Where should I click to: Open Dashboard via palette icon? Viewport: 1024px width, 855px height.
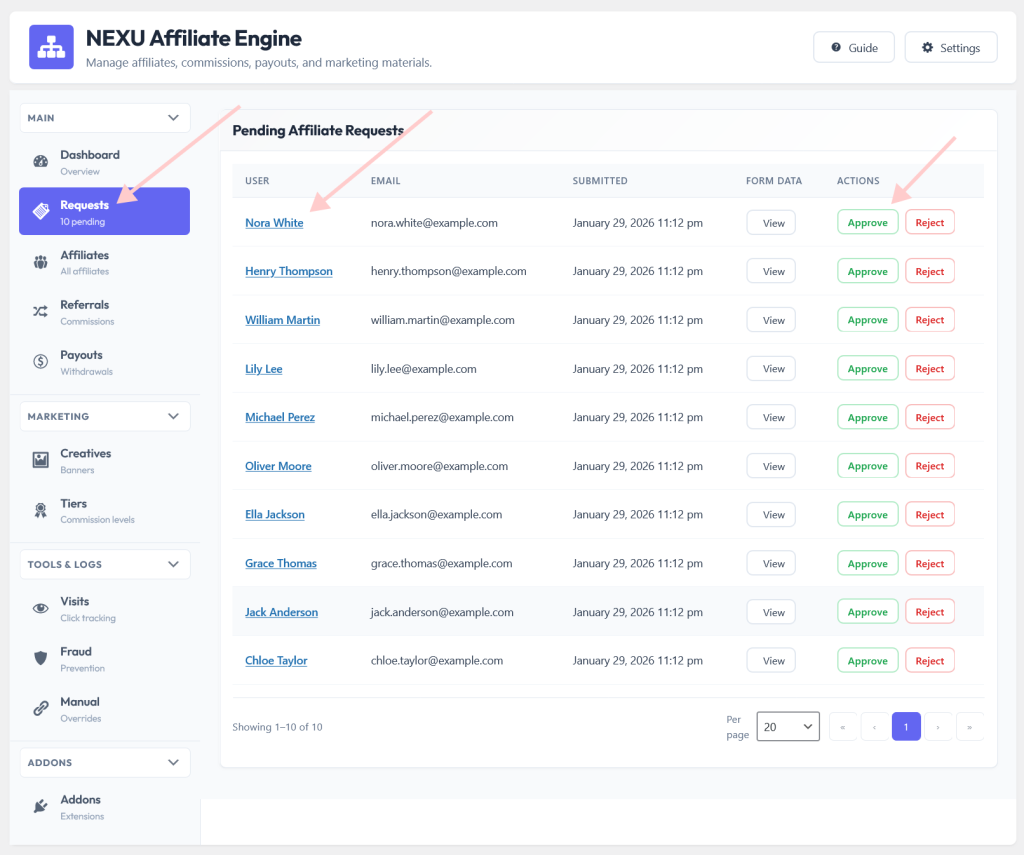pyautogui.click(x=40, y=161)
